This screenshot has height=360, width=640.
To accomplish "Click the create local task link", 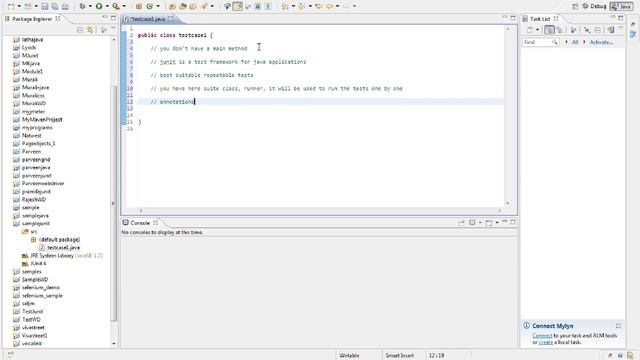I will [546, 342].
